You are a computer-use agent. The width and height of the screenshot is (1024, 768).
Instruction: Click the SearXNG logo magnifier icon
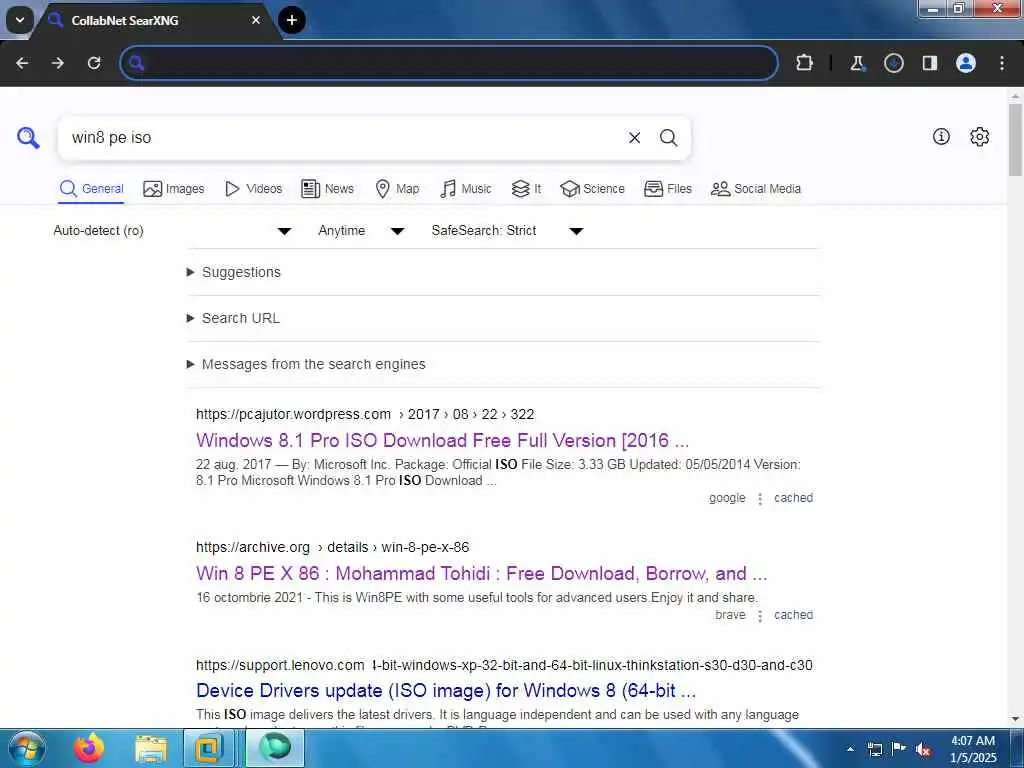tap(28, 138)
